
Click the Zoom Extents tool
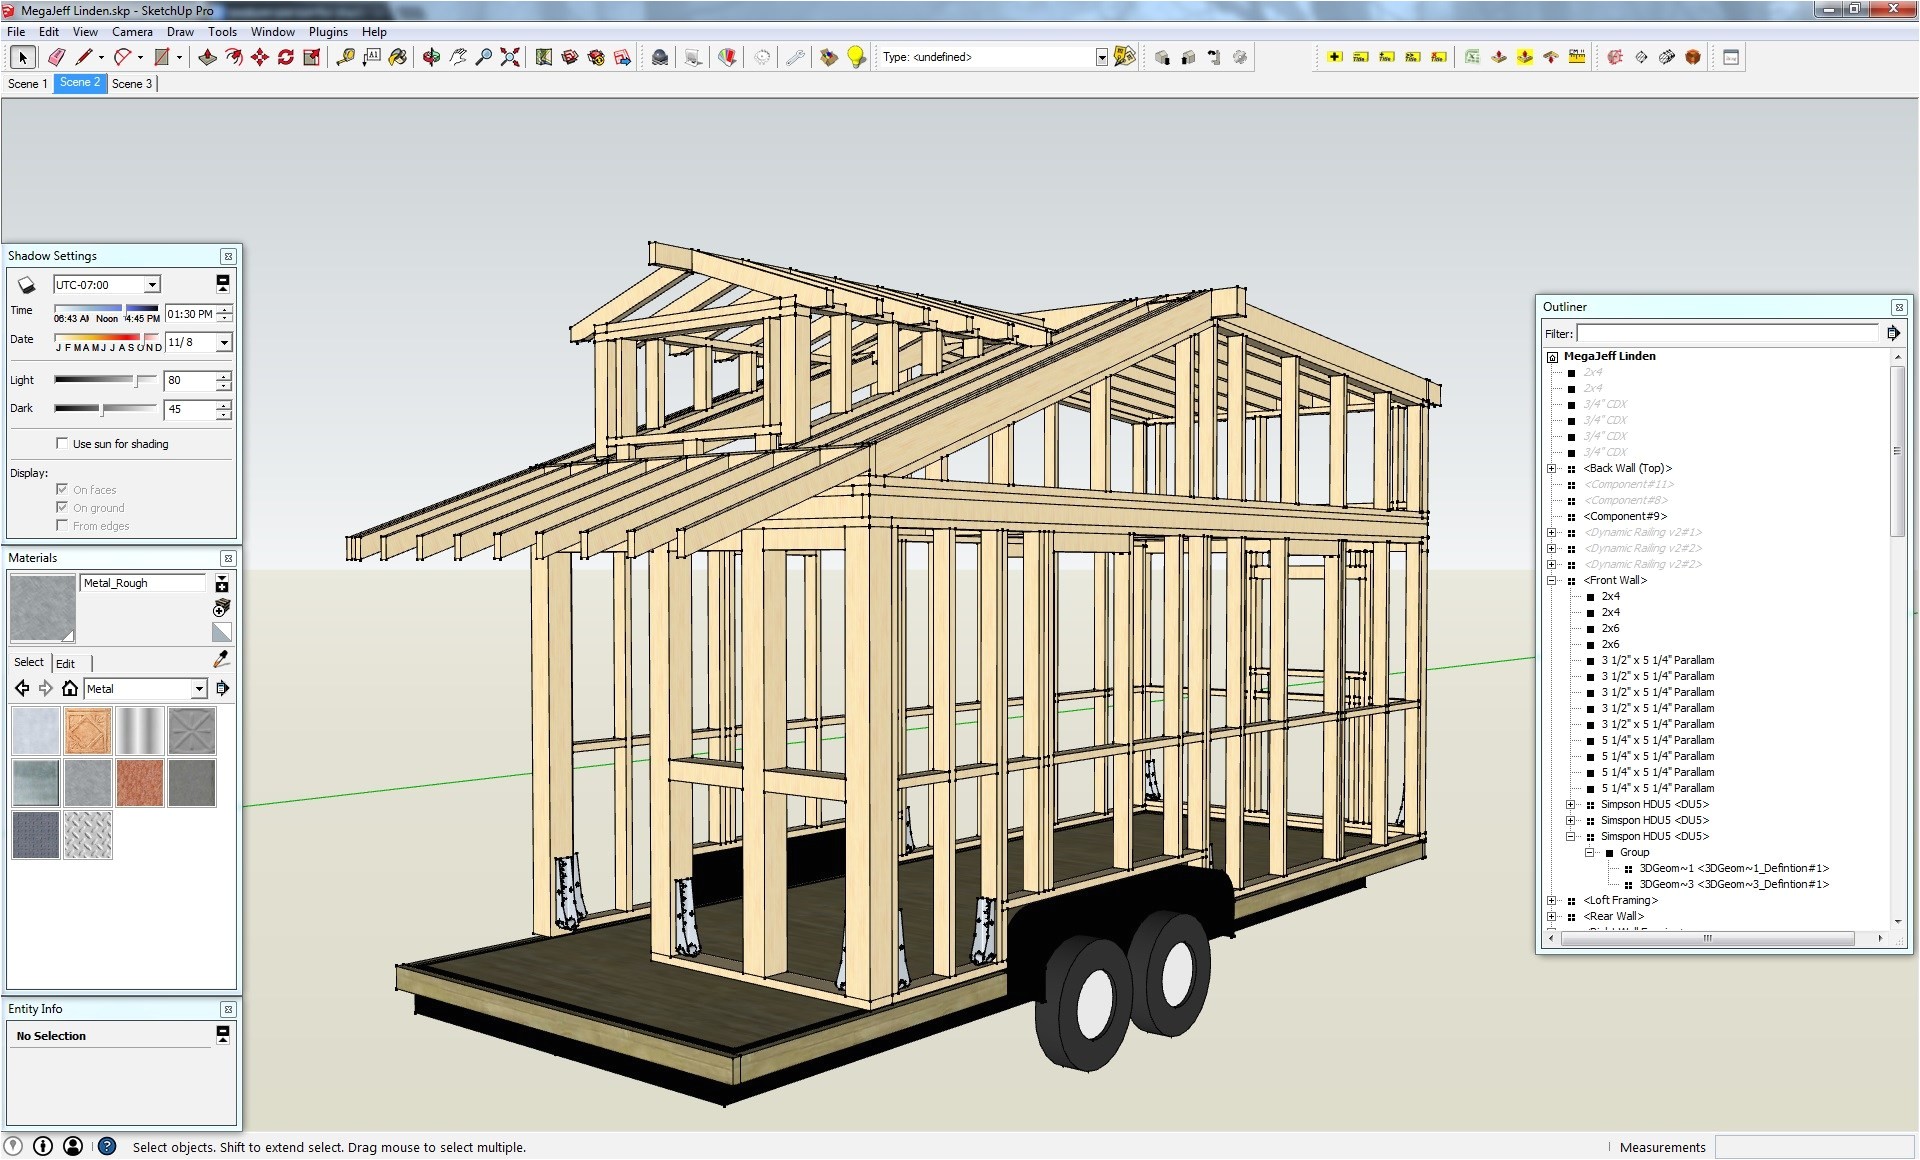point(510,57)
